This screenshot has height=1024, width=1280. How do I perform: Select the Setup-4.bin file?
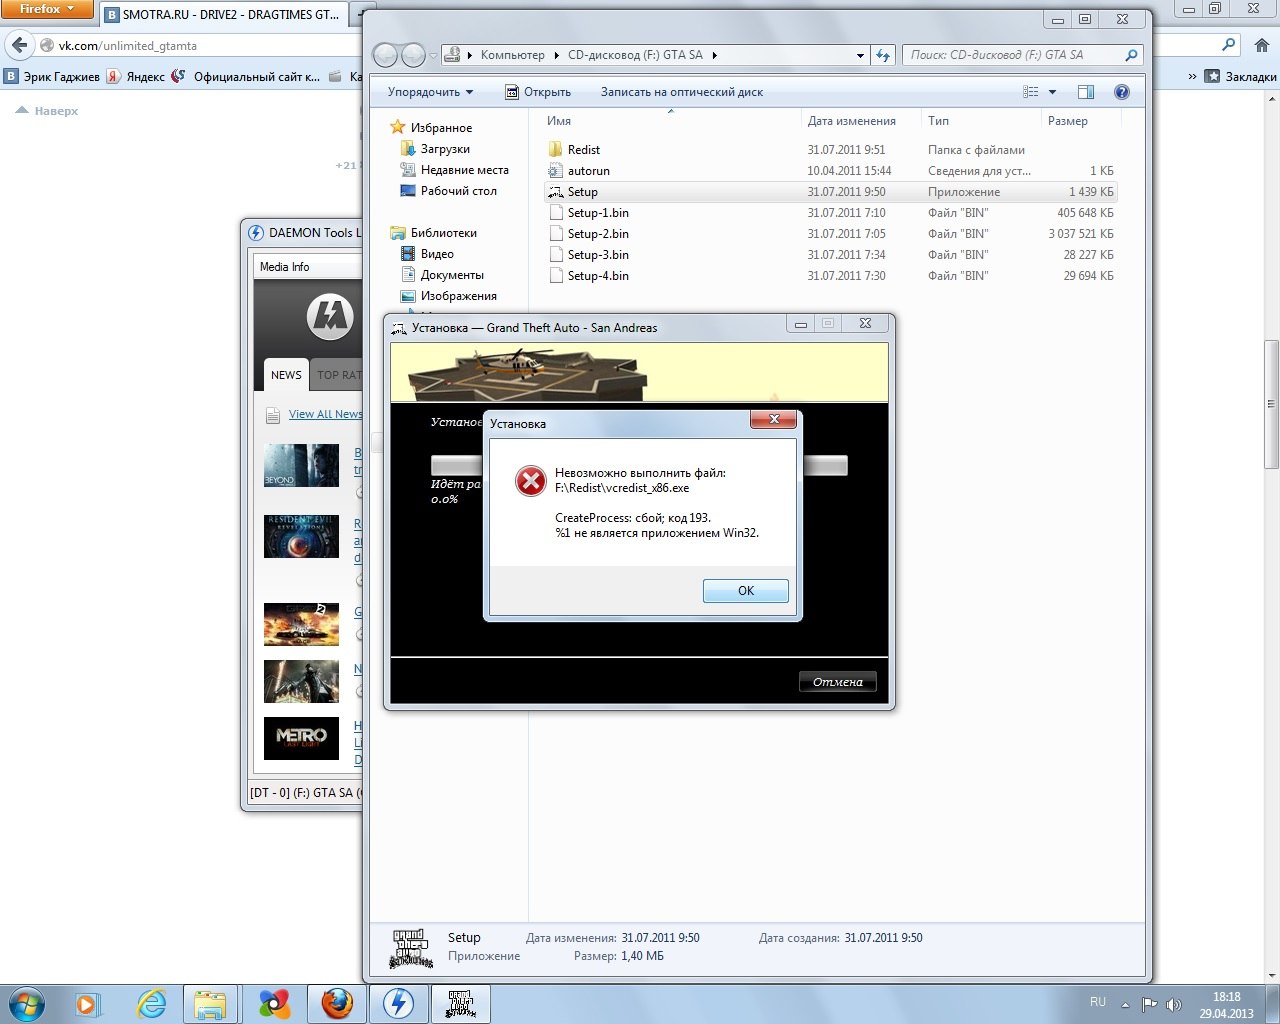598,276
